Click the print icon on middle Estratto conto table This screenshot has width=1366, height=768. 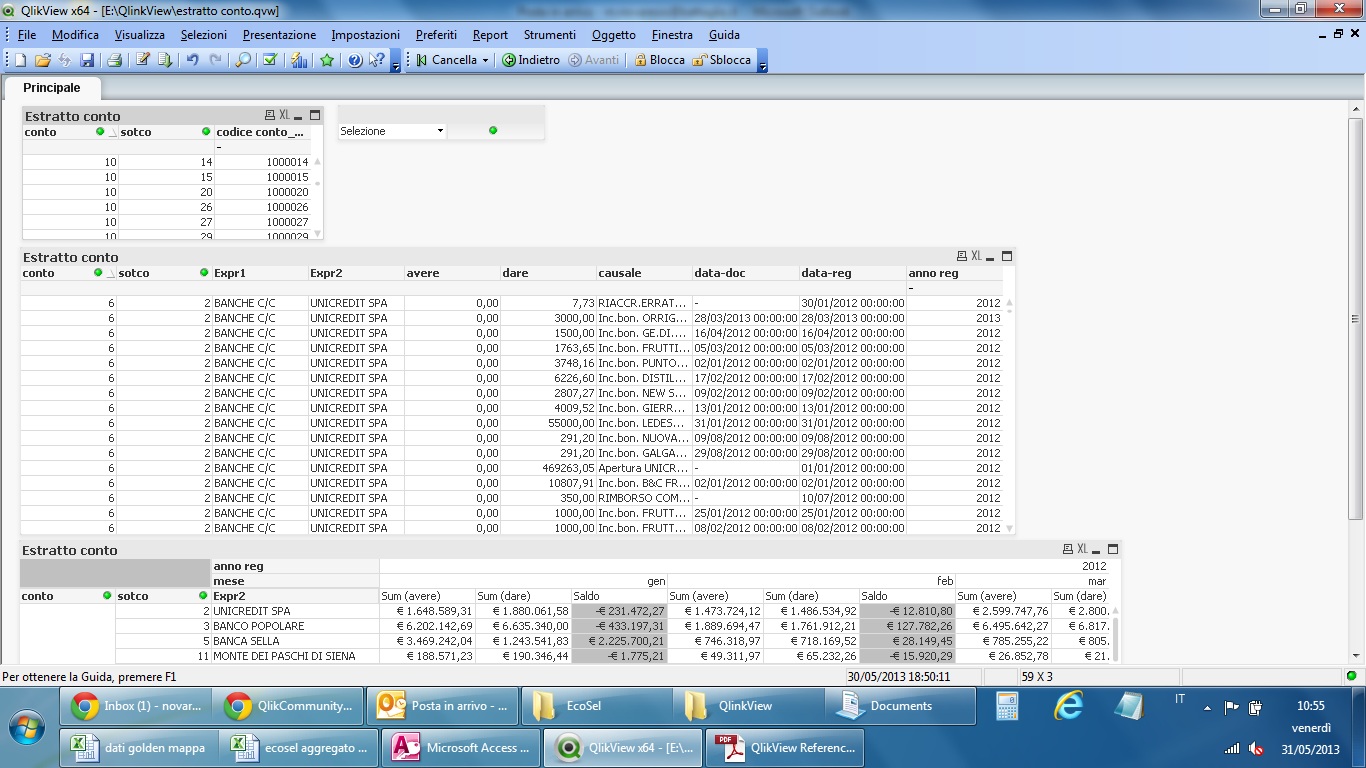962,256
